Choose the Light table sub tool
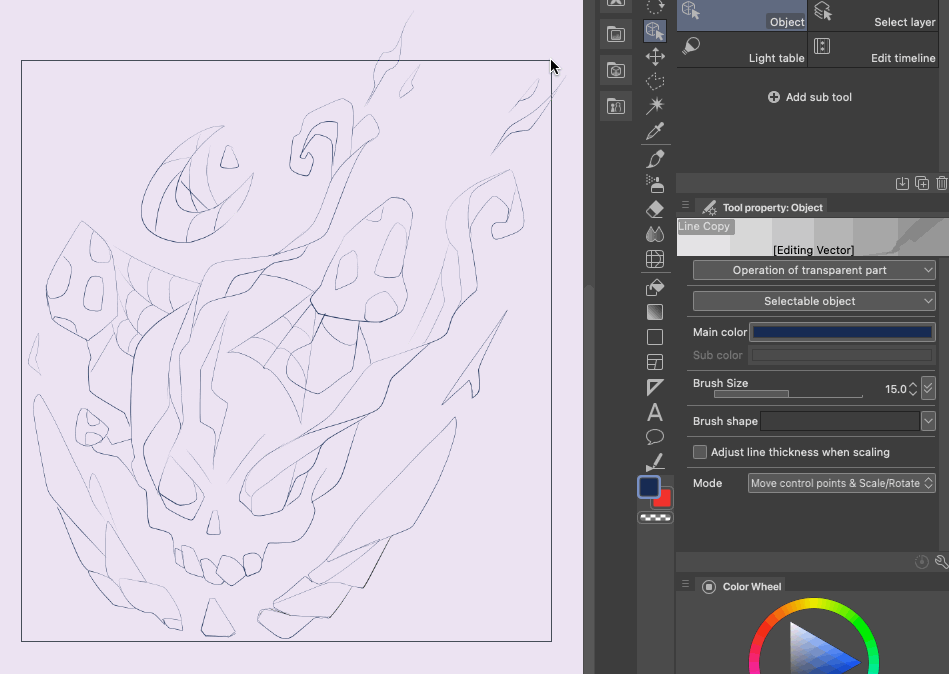The height and width of the screenshot is (674, 949). [742, 49]
